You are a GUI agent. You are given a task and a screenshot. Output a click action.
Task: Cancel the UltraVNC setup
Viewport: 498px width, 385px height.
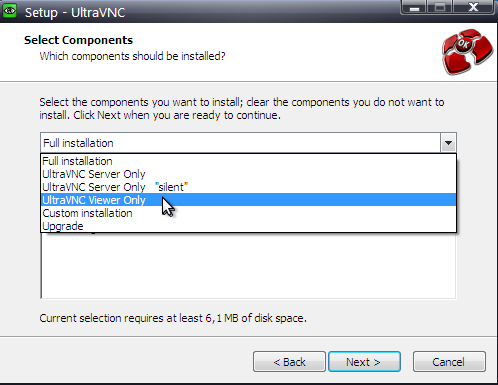point(449,362)
